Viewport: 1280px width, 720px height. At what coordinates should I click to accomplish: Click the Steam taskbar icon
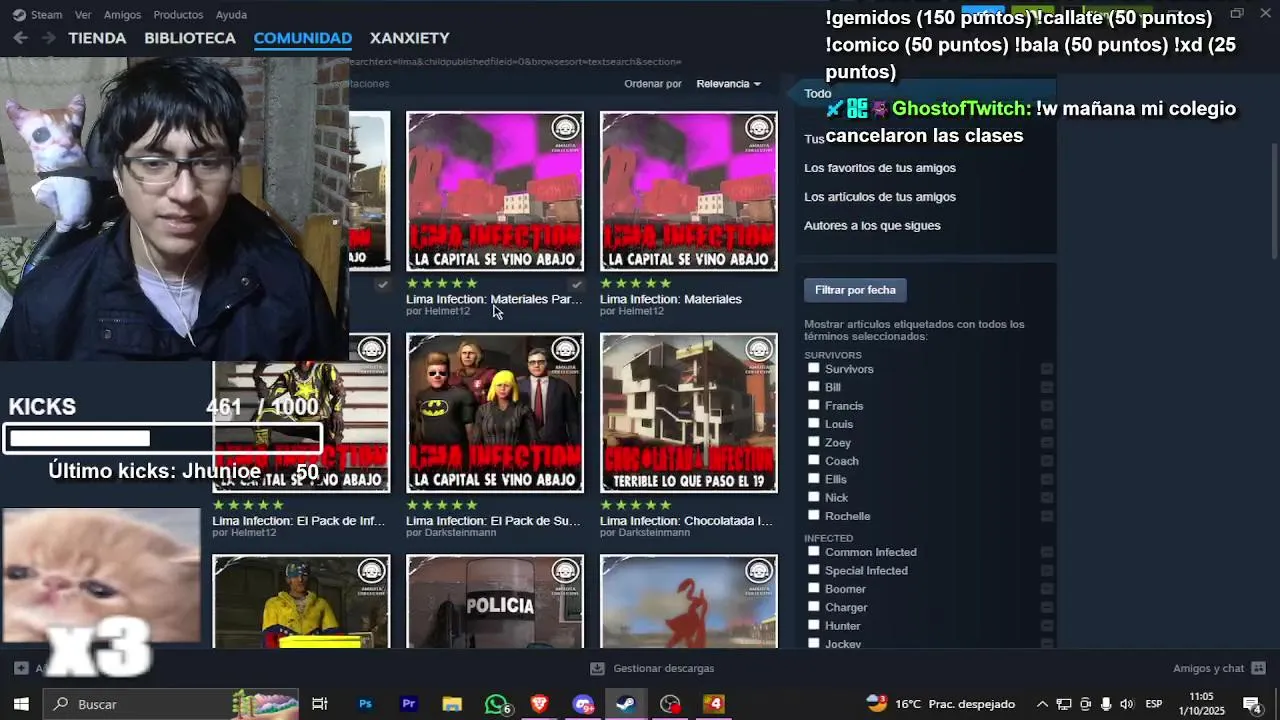click(x=626, y=704)
